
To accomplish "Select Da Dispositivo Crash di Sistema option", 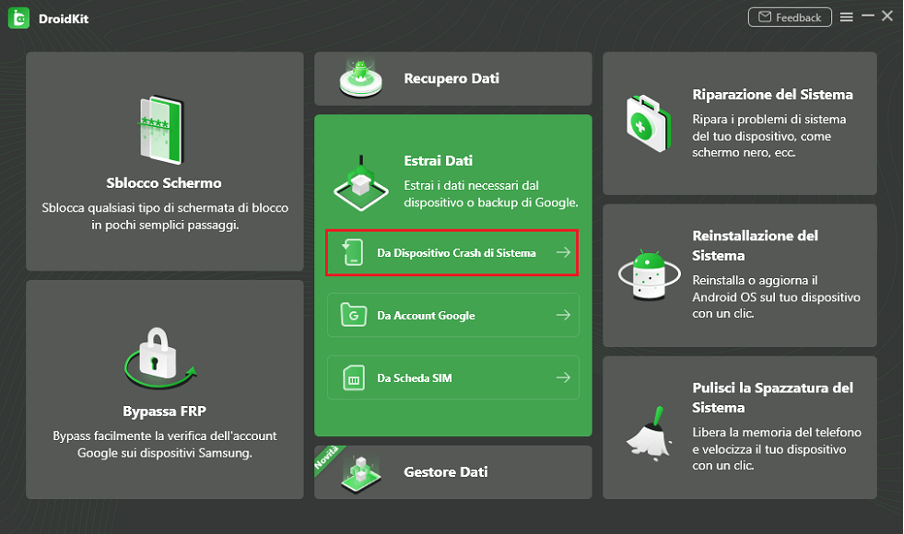I will tap(455, 253).
